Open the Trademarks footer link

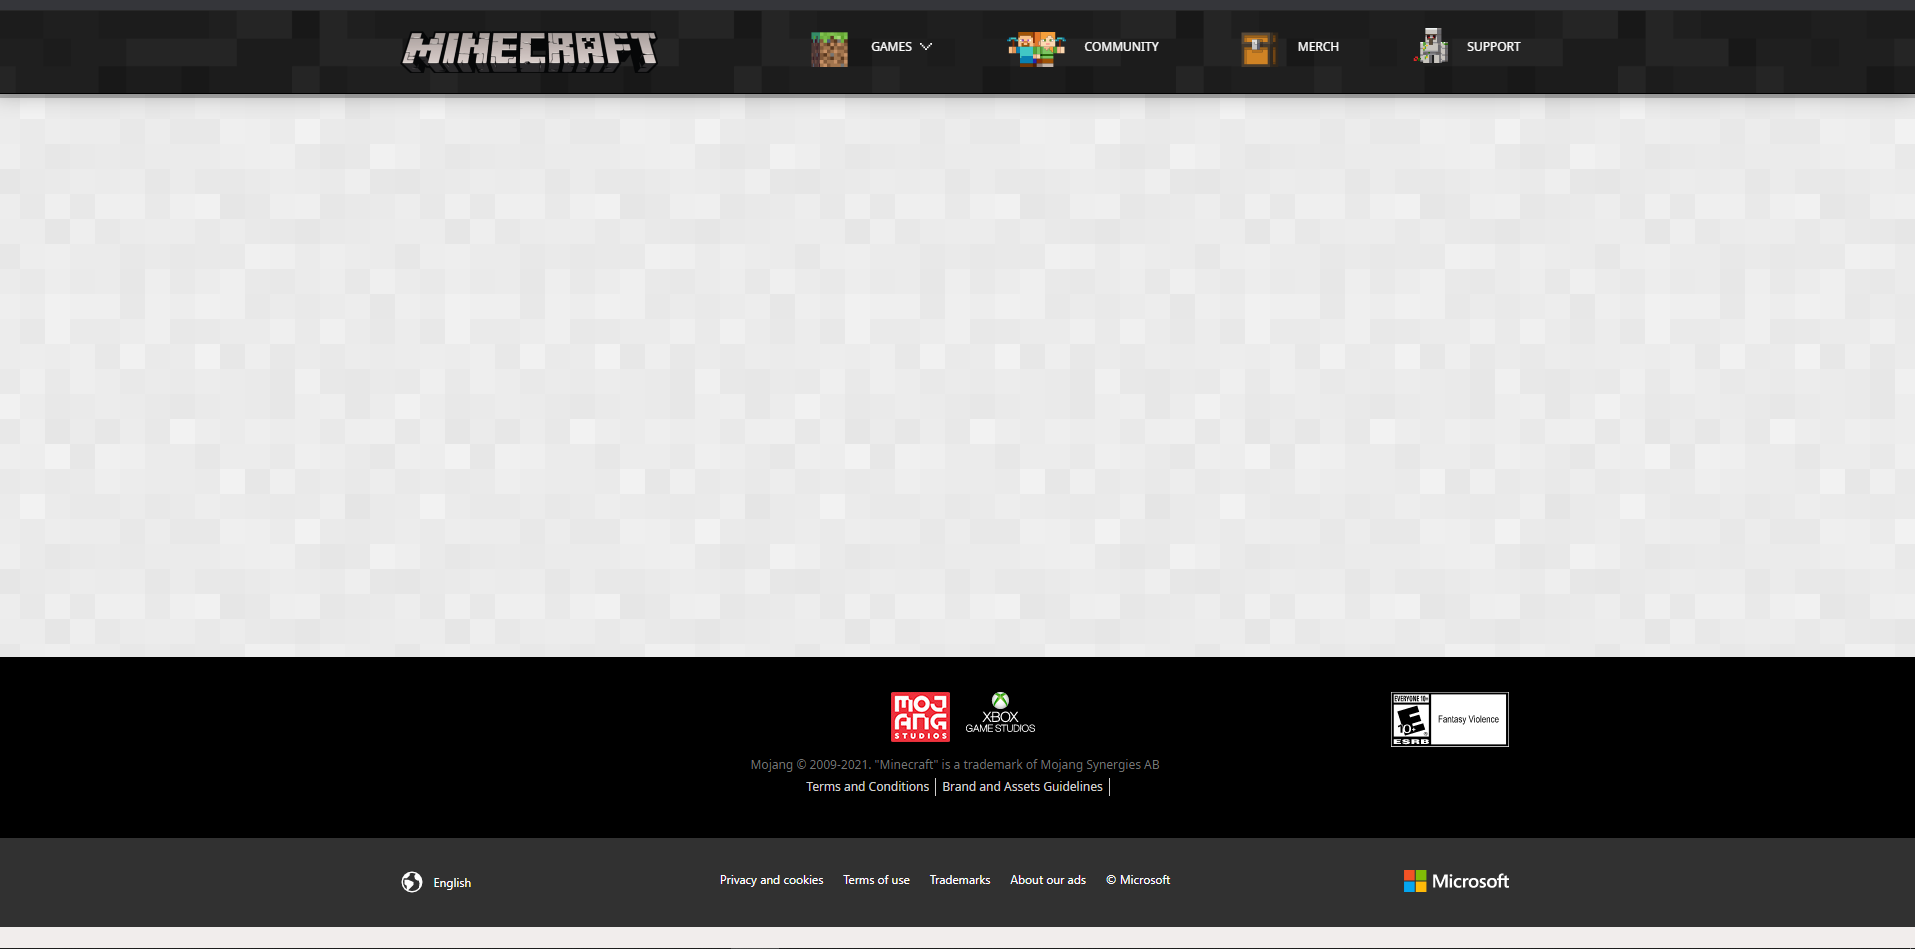pos(960,880)
